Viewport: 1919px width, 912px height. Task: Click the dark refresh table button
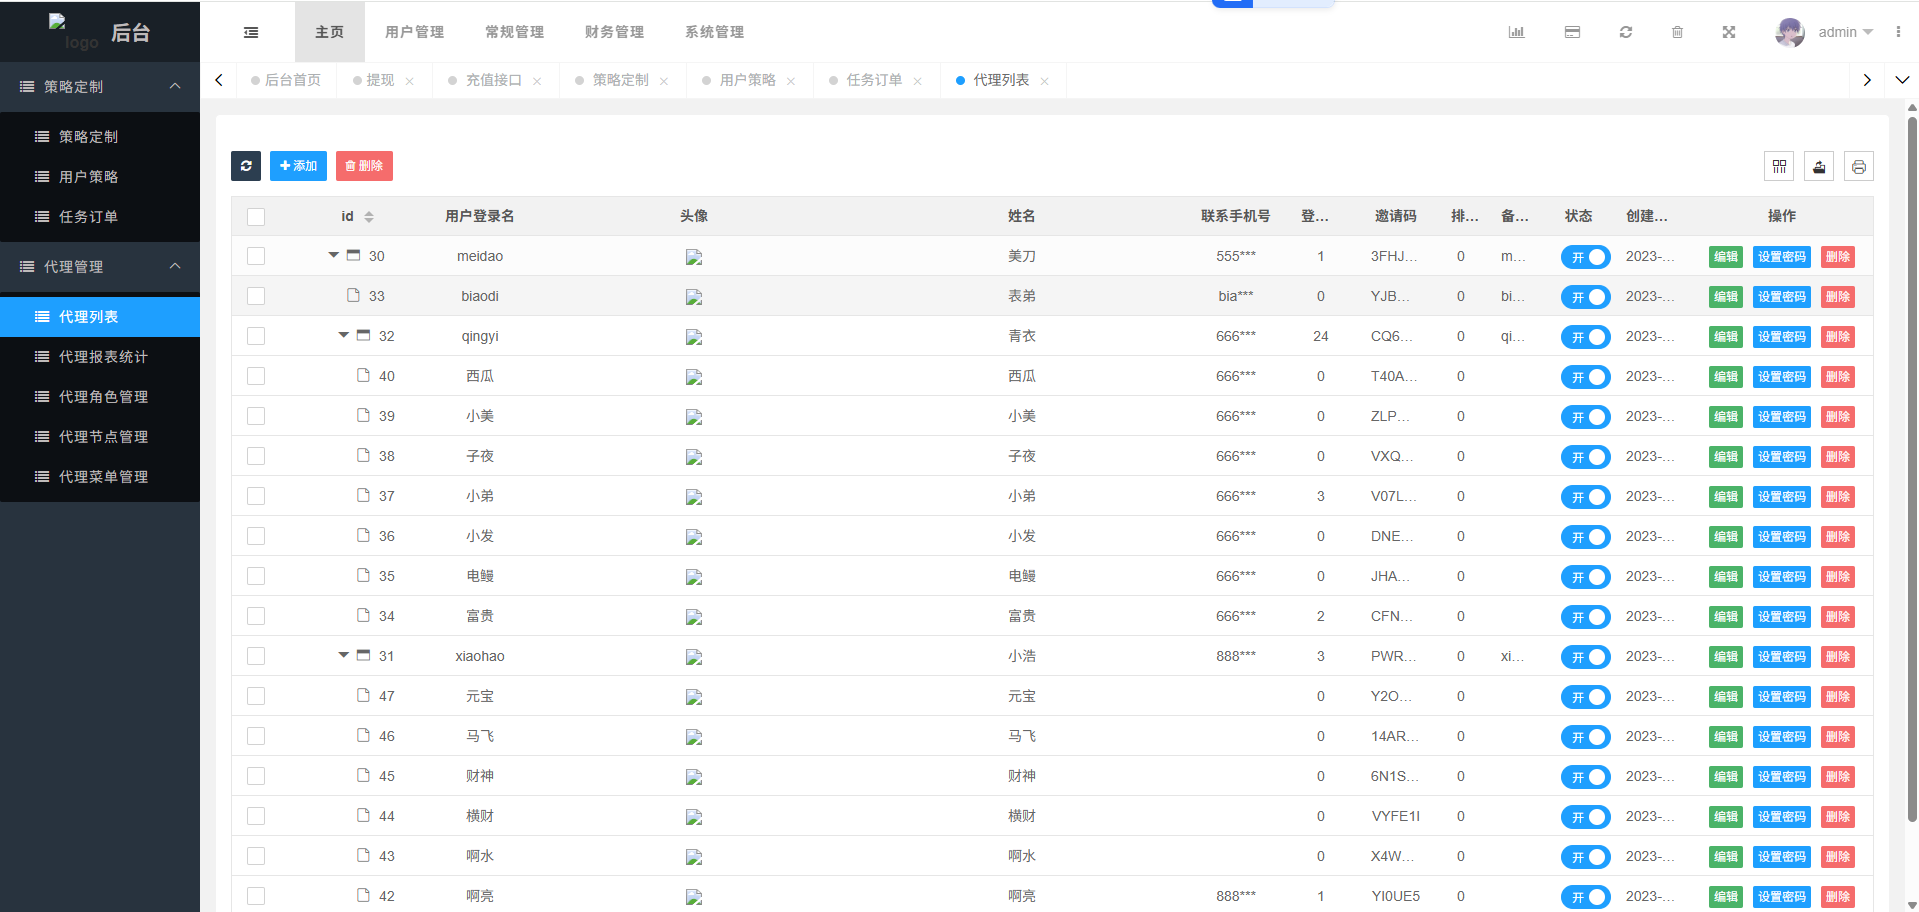click(246, 166)
